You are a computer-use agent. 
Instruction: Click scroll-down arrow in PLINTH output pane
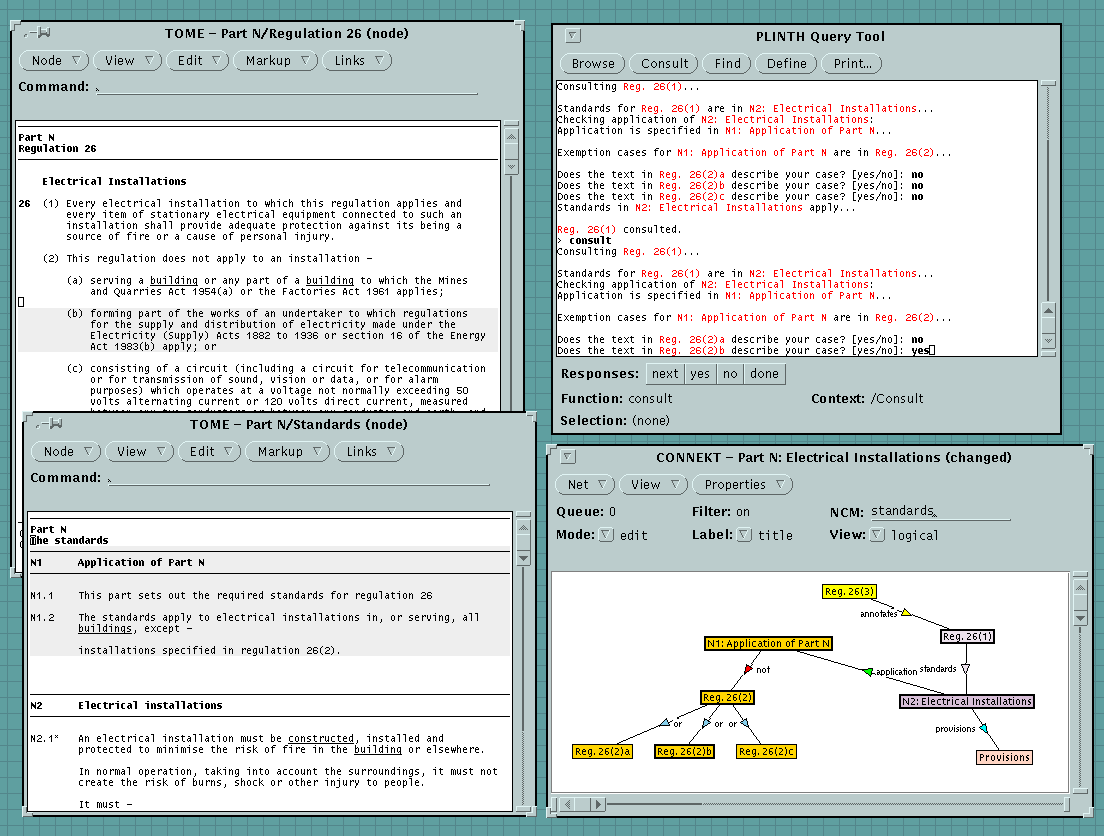click(x=1048, y=340)
